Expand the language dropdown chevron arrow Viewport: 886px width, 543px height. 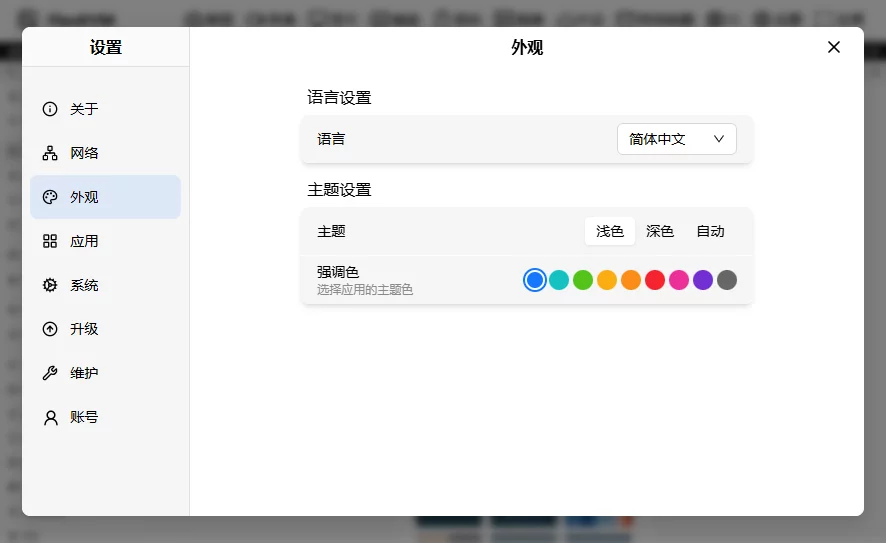pos(719,139)
